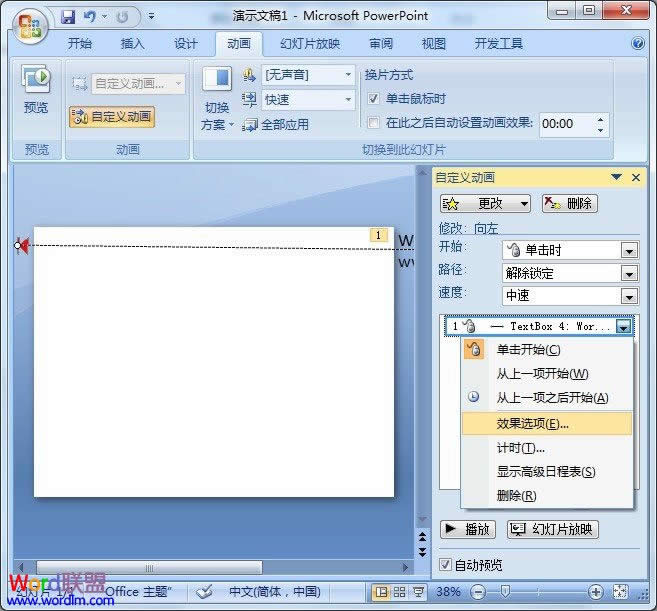Toggle the On Mouse Click checkbox
This screenshot has width=657, height=611.
(x=373, y=99)
